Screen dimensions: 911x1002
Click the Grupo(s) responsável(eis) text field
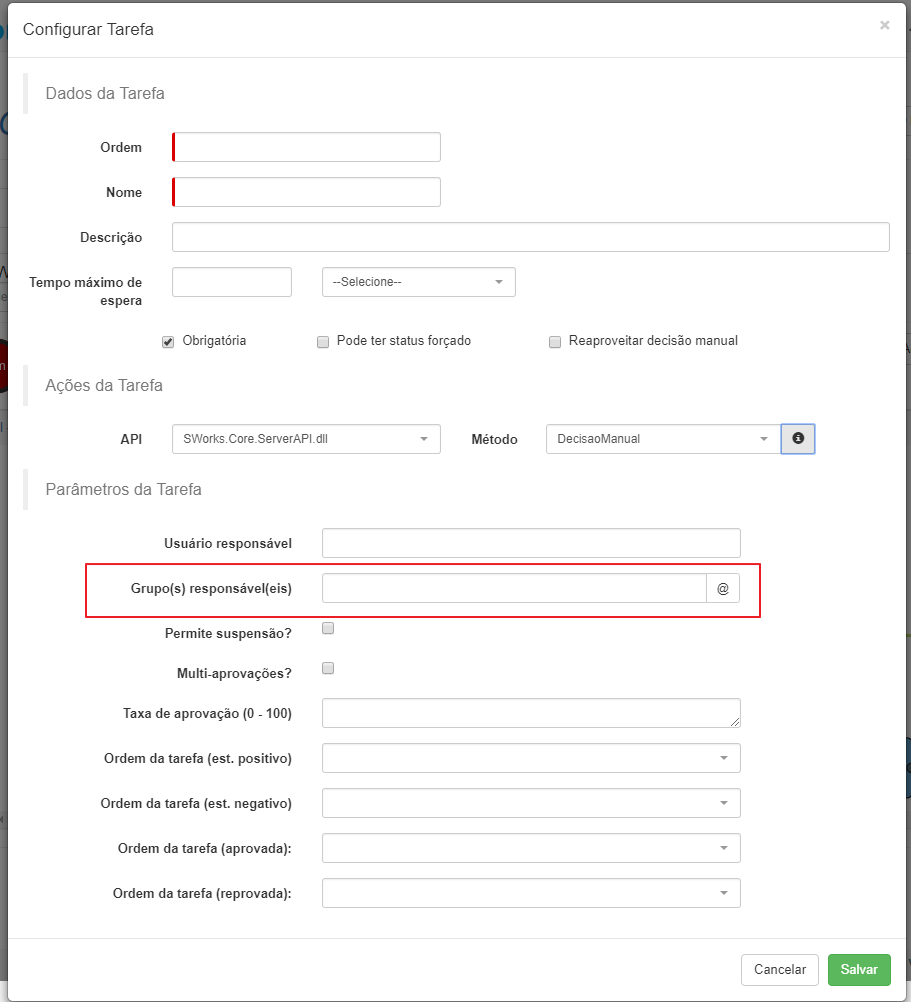(514, 589)
